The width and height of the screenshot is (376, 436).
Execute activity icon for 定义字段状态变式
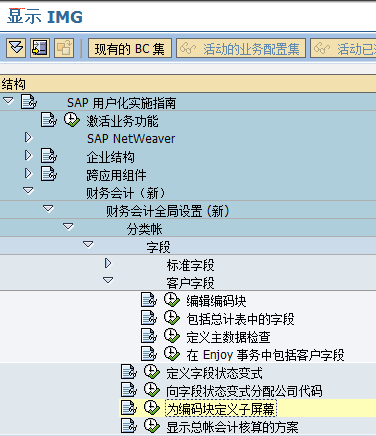pos(152,372)
